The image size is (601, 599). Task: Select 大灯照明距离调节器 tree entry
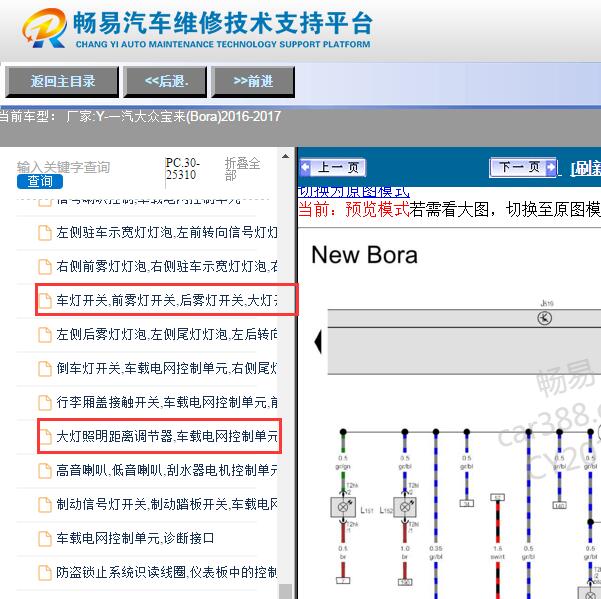tap(167, 436)
